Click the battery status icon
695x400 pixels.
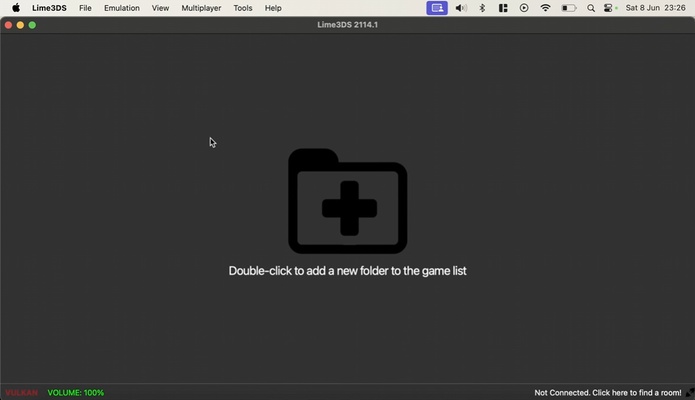(x=569, y=8)
